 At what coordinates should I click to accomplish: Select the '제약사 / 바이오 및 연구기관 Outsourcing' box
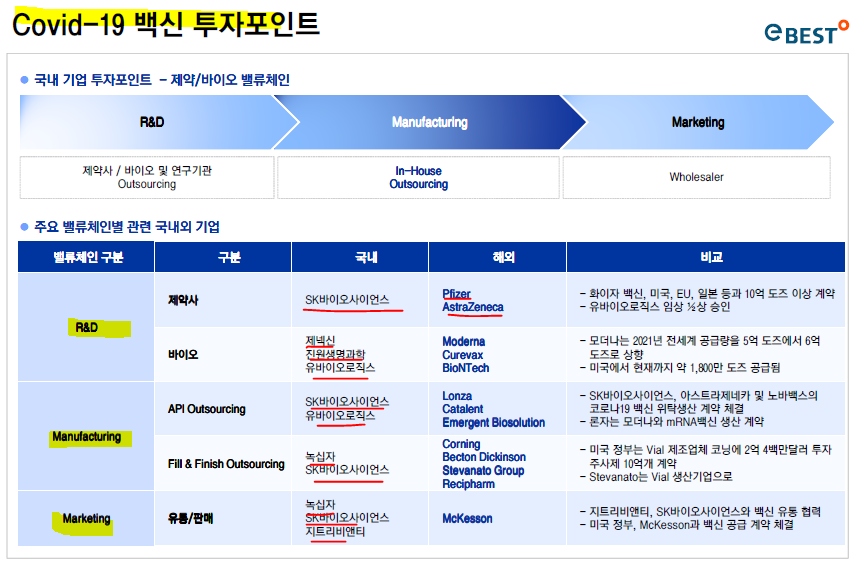click(x=147, y=177)
